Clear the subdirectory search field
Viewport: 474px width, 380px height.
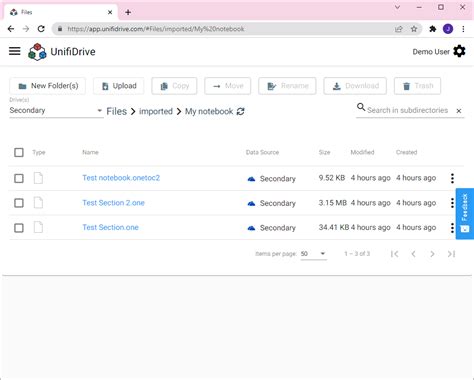pyautogui.click(x=459, y=111)
